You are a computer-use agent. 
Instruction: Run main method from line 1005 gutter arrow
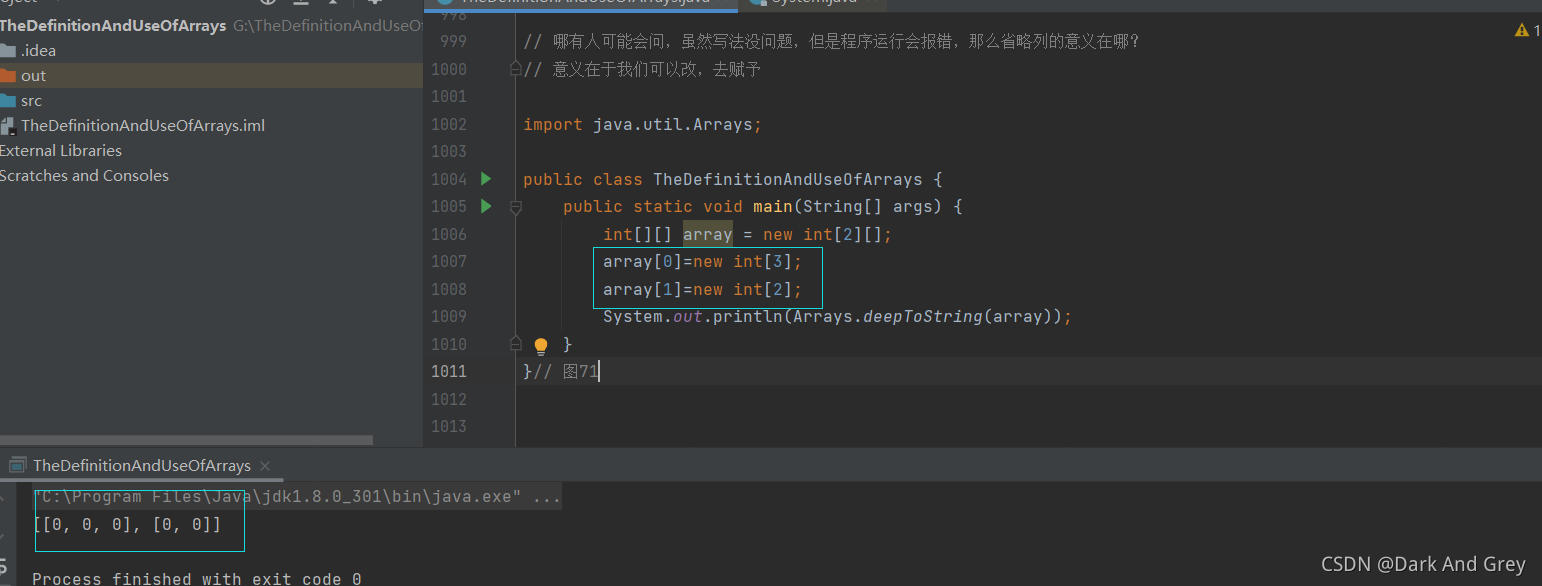pos(486,206)
